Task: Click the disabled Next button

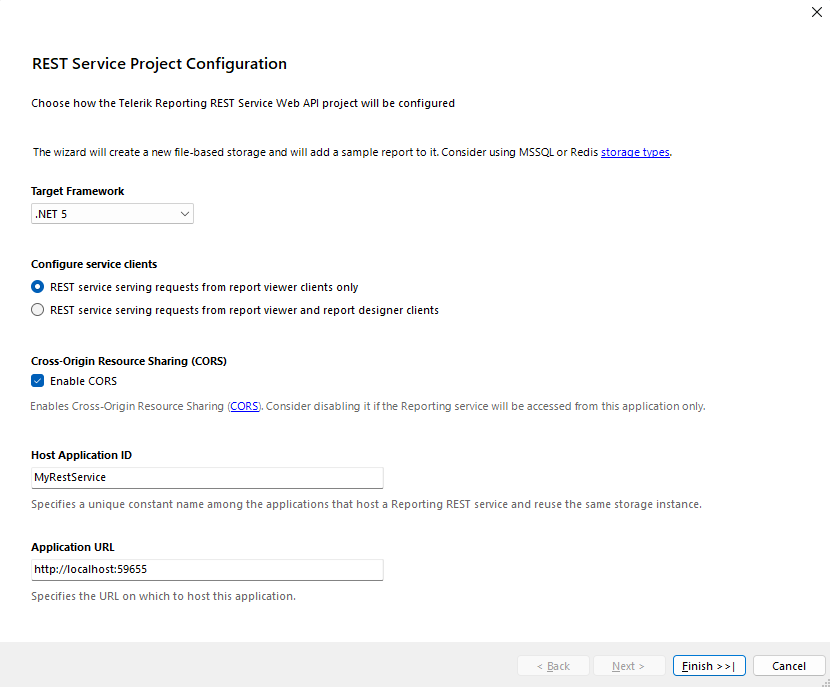Action: pyautogui.click(x=629, y=665)
